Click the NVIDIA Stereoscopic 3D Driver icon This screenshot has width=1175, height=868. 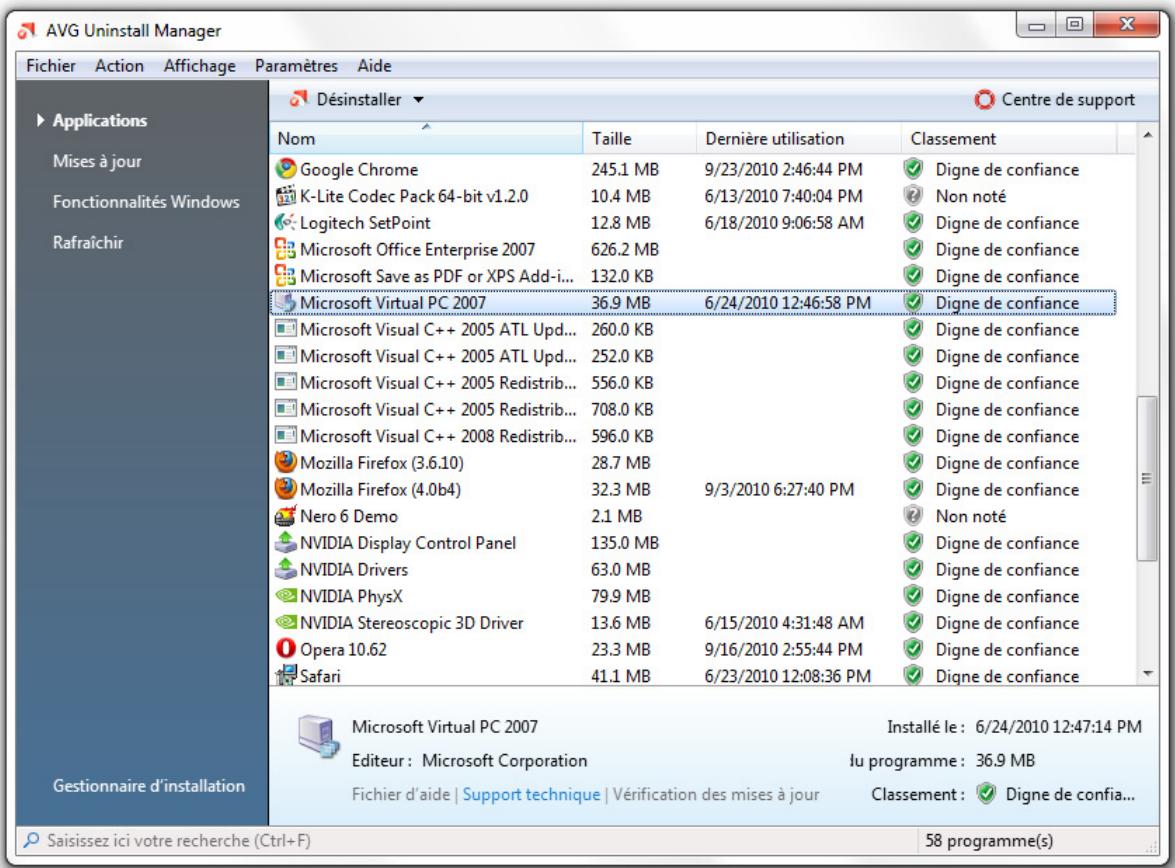pyautogui.click(x=286, y=623)
